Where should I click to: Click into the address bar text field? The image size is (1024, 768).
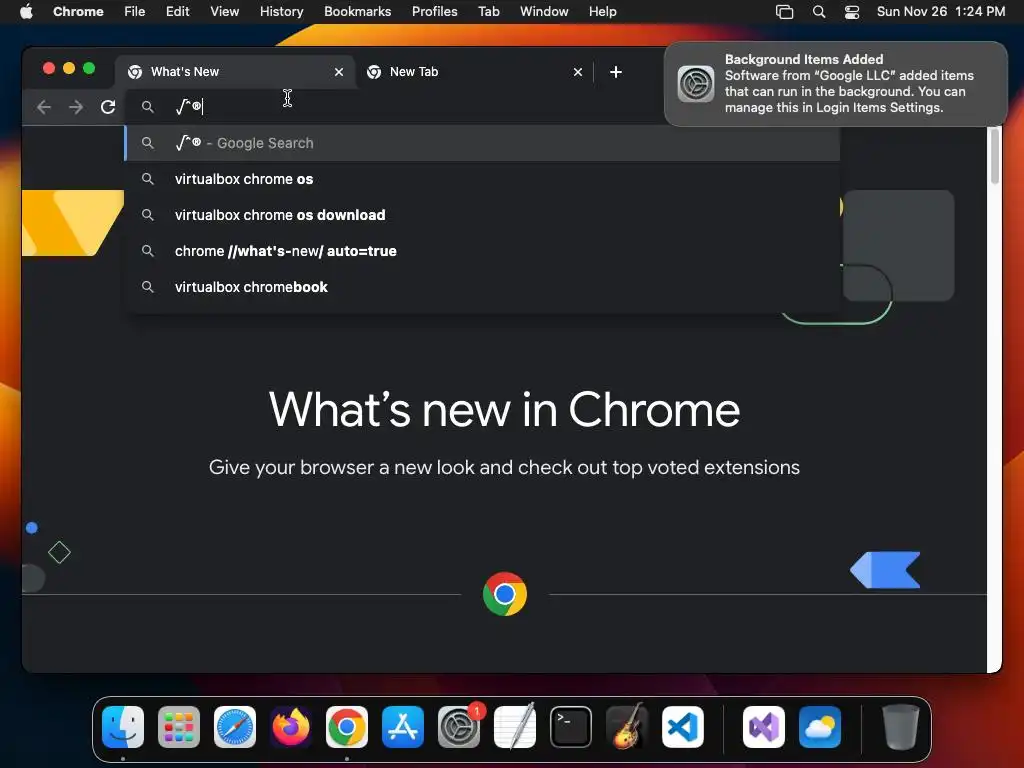[x=418, y=106]
